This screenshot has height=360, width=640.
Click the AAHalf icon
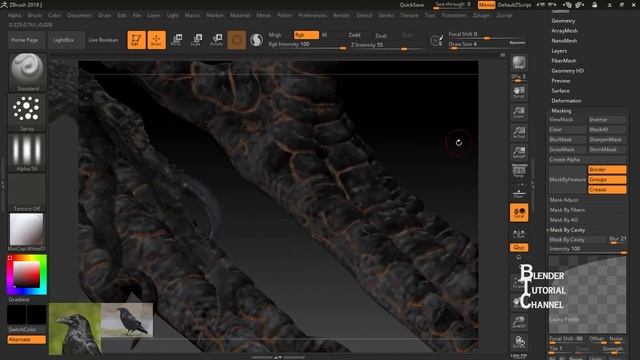pyautogui.click(x=519, y=152)
